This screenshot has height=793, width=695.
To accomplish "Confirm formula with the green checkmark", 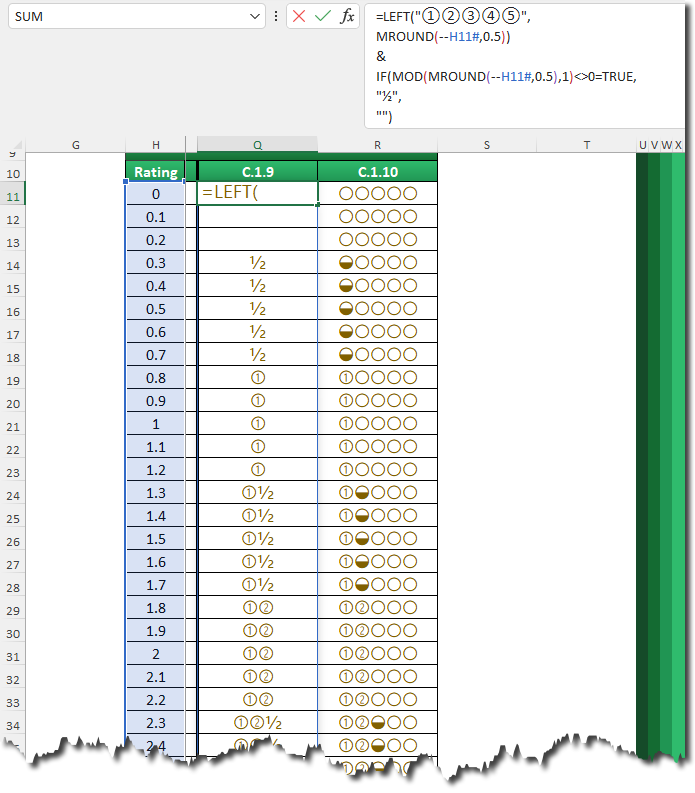I will click(322, 16).
